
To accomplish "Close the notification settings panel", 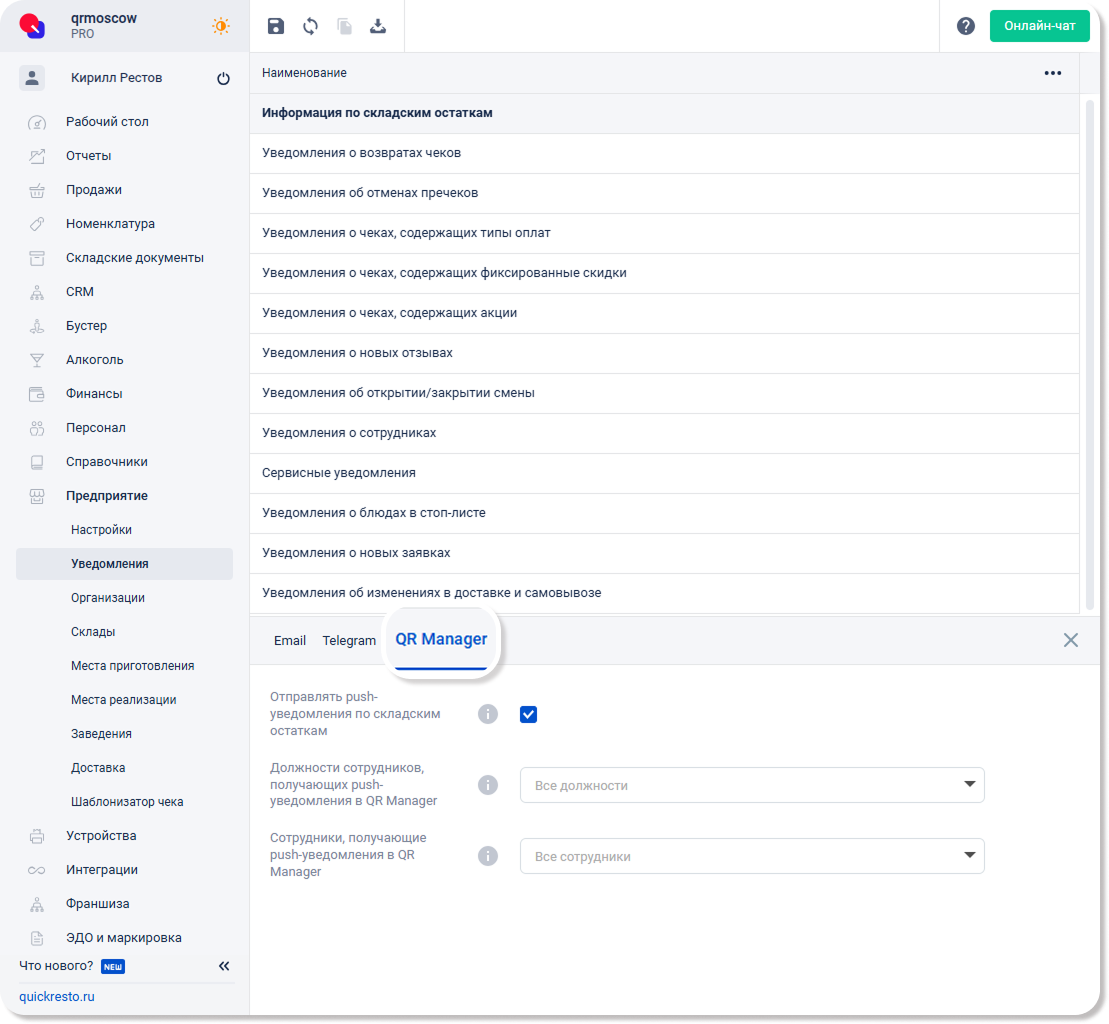I will point(1071,640).
